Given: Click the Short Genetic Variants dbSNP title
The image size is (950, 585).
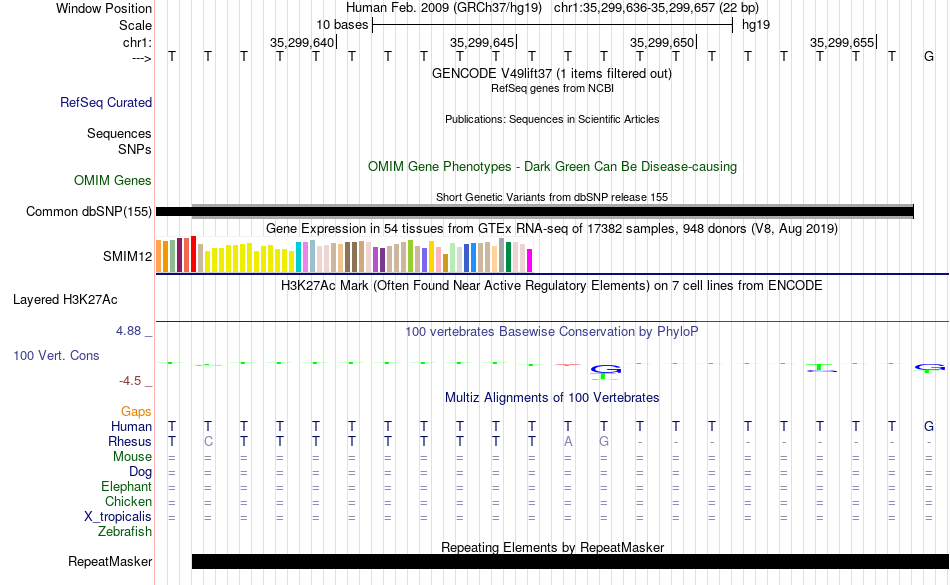Looking at the screenshot, I should click(552, 197).
